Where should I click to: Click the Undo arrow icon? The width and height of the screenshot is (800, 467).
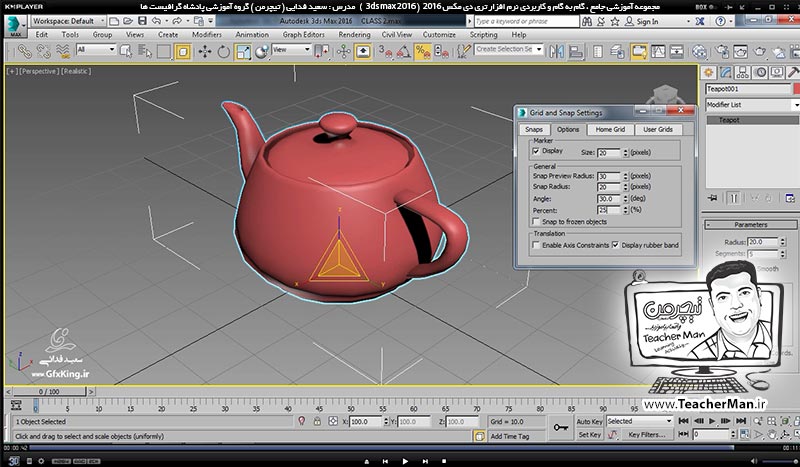click(x=157, y=21)
